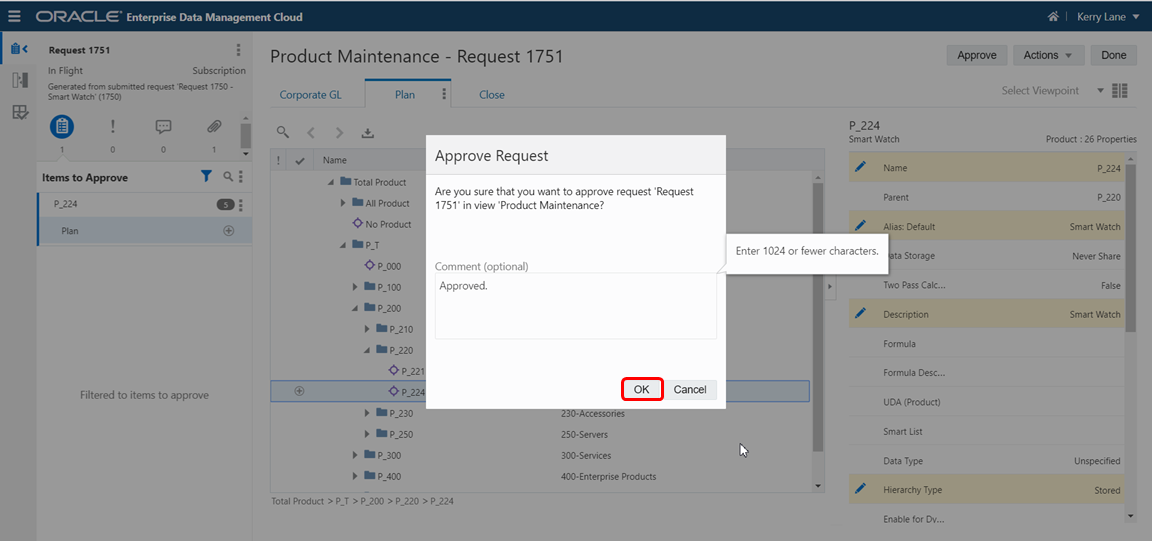The image size is (1152, 541).
Task: Open the validation checklist sidebar icon
Action: point(19,112)
